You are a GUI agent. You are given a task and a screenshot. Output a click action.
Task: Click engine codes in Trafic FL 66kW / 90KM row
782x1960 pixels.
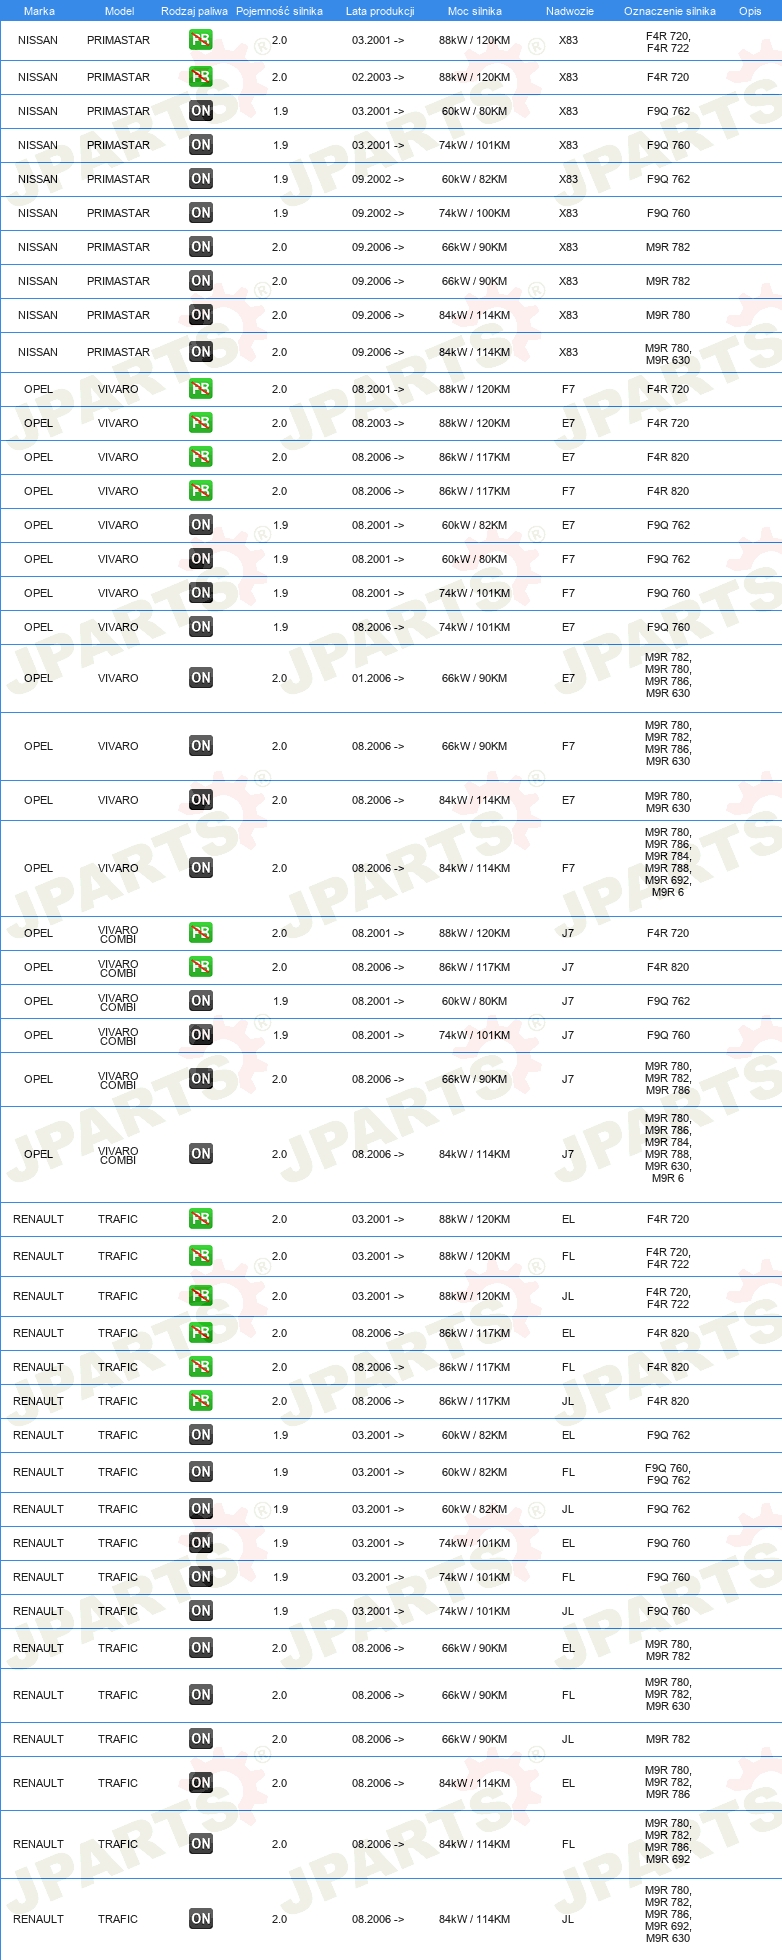coord(668,1694)
